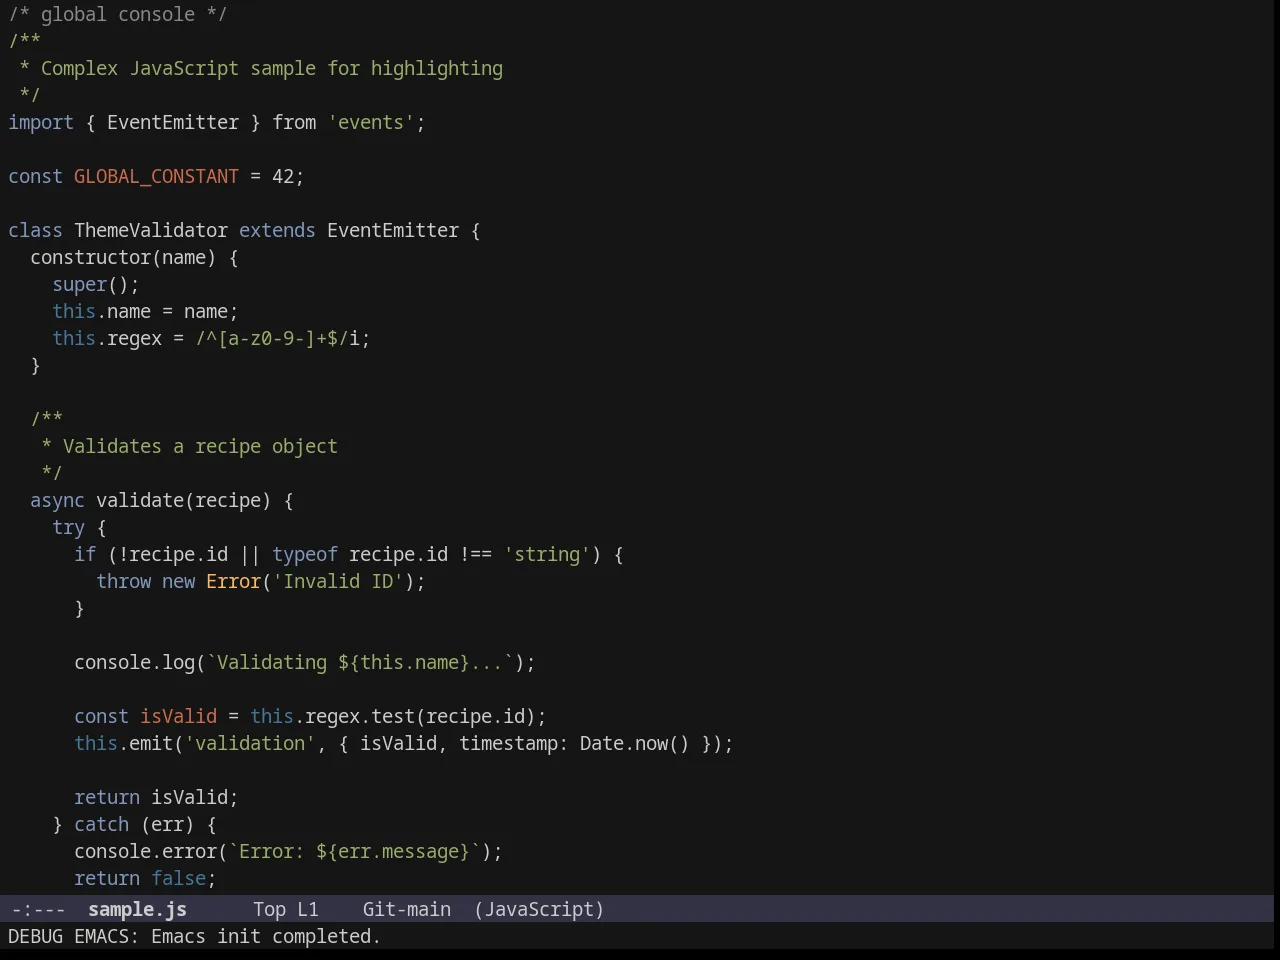1280x960 pixels.
Task: Click the number 42
Action: (283, 176)
